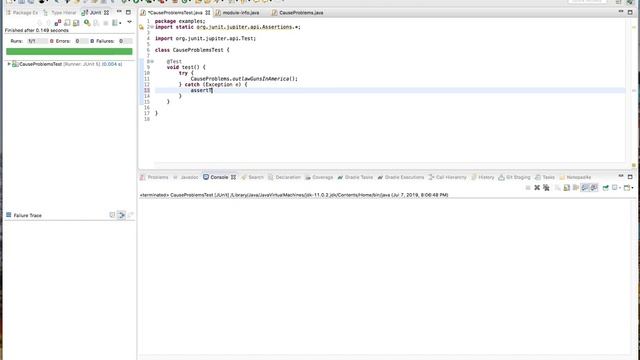This screenshot has height=360, width=640.
Task: Click the disabled Stop JUnit Test Run icon
Action: 106,23
